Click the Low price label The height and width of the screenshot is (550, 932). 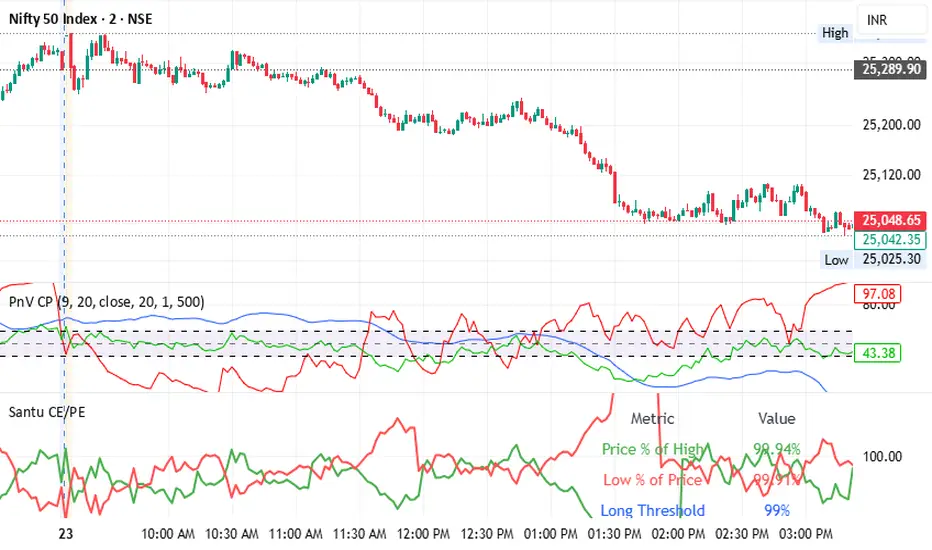pyautogui.click(x=836, y=260)
